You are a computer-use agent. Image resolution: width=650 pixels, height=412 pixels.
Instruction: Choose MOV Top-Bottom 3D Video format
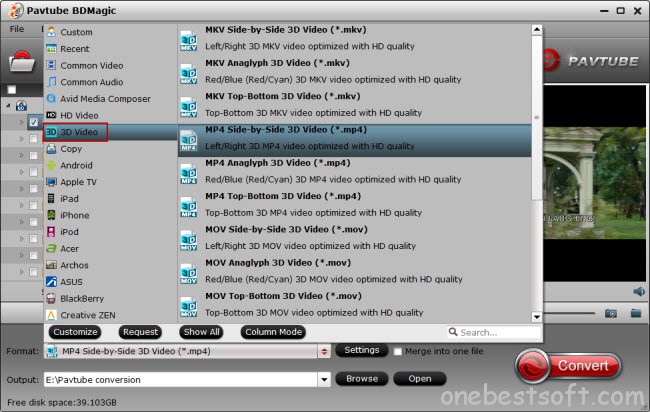tap(354, 307)
